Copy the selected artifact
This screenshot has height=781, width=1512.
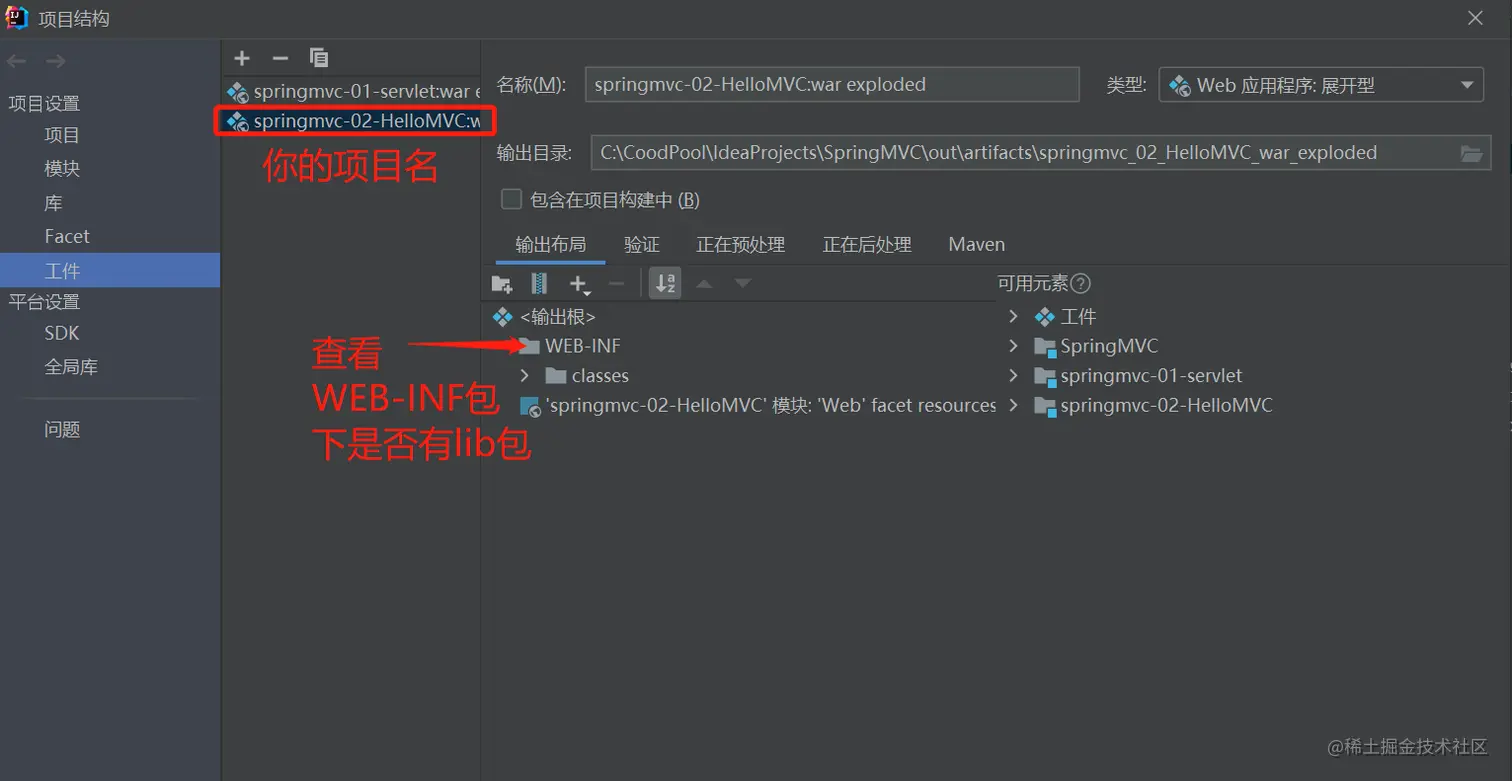pos(319,58)
